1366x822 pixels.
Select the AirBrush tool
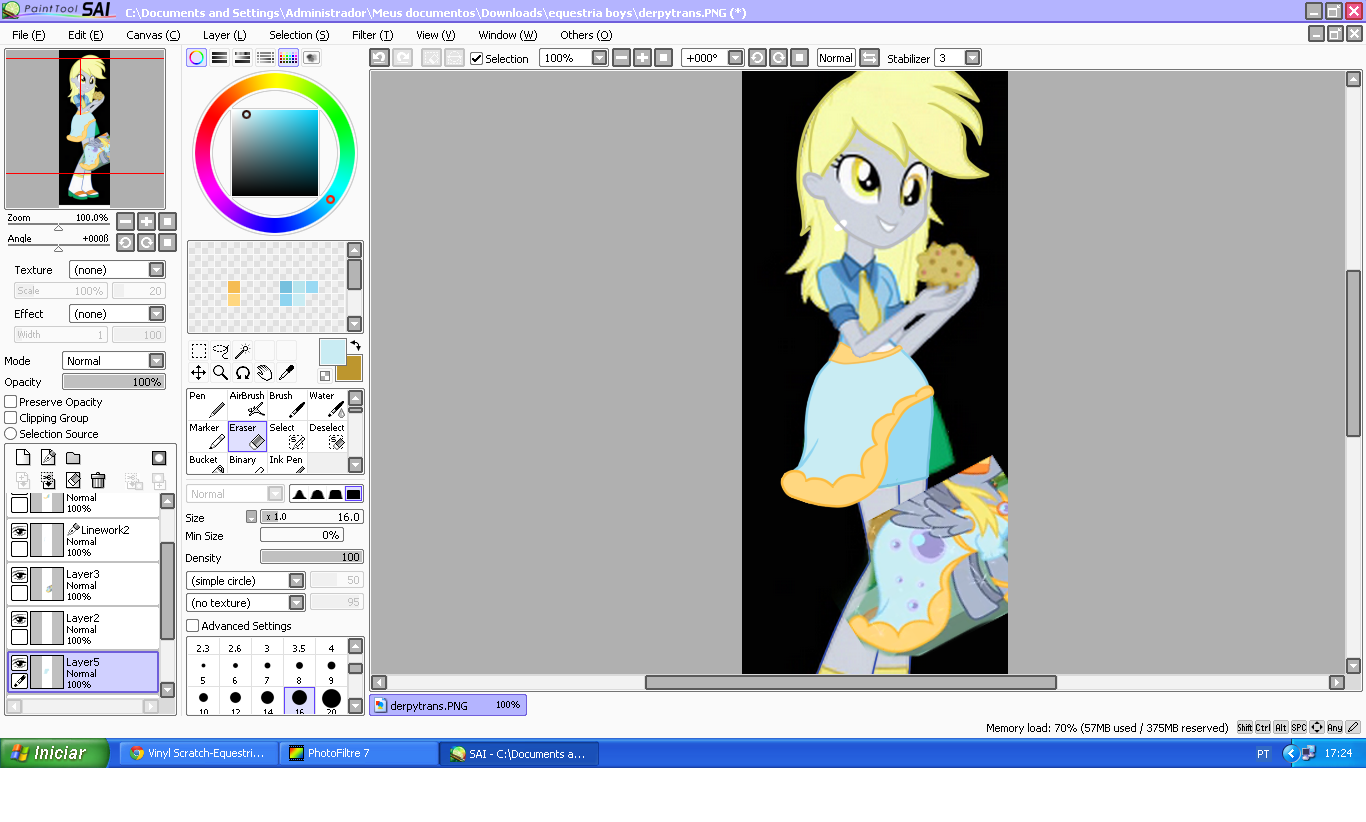click(247, 404)
